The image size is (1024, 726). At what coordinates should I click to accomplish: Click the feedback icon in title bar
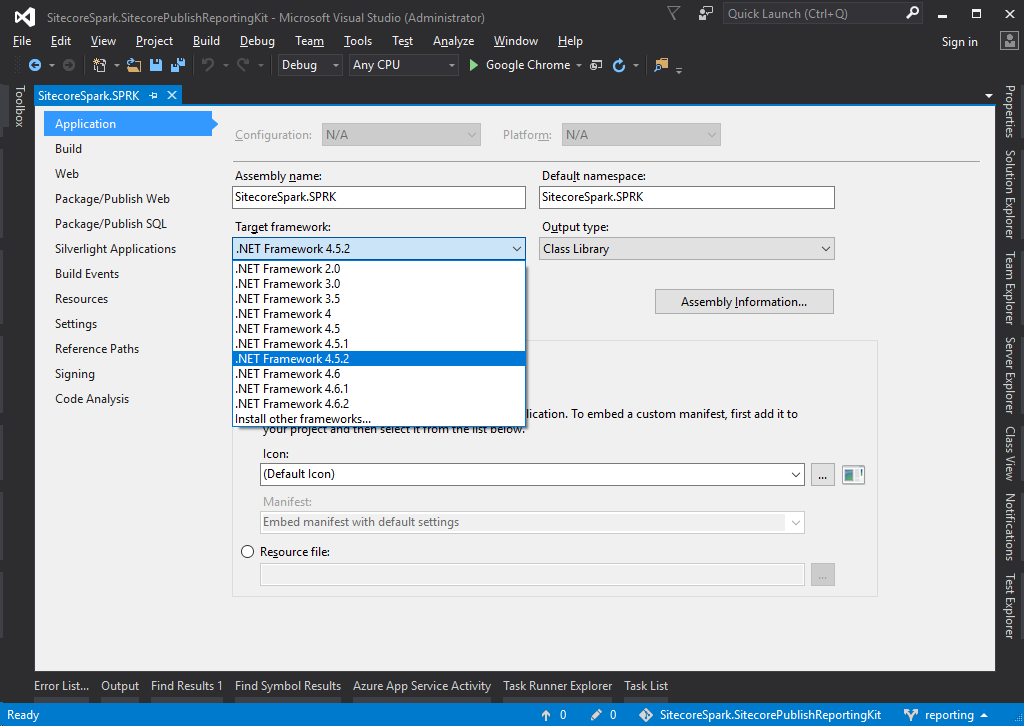[x=705, y=13]
